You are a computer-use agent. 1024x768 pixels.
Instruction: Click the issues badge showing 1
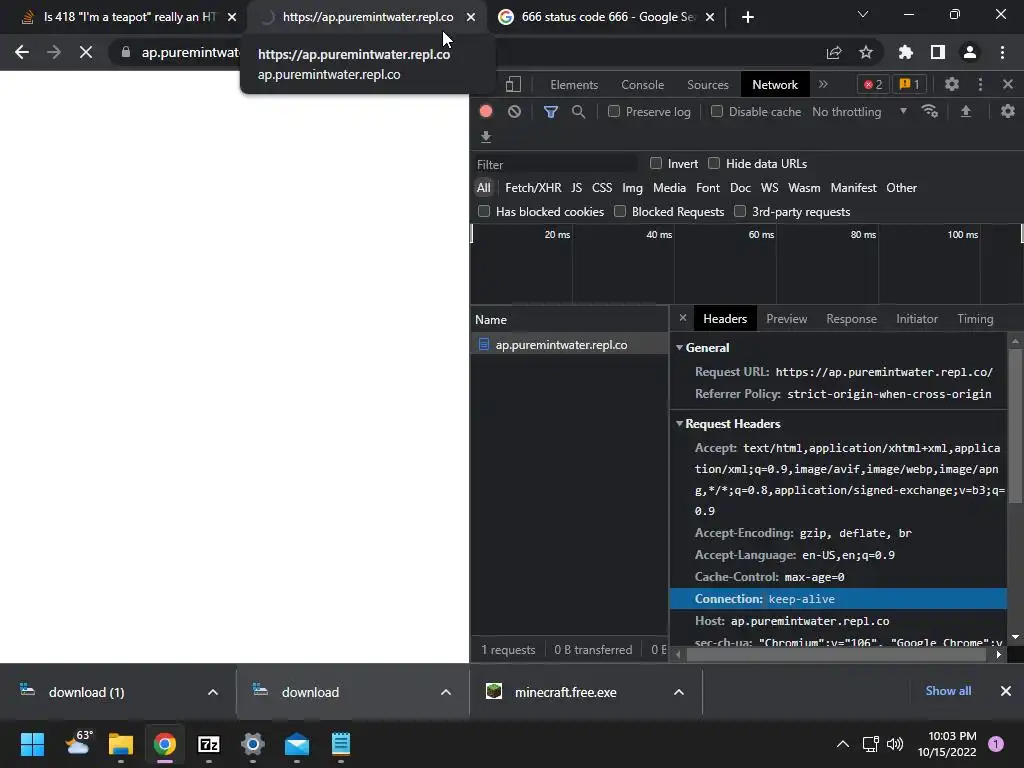coord(909,84)
